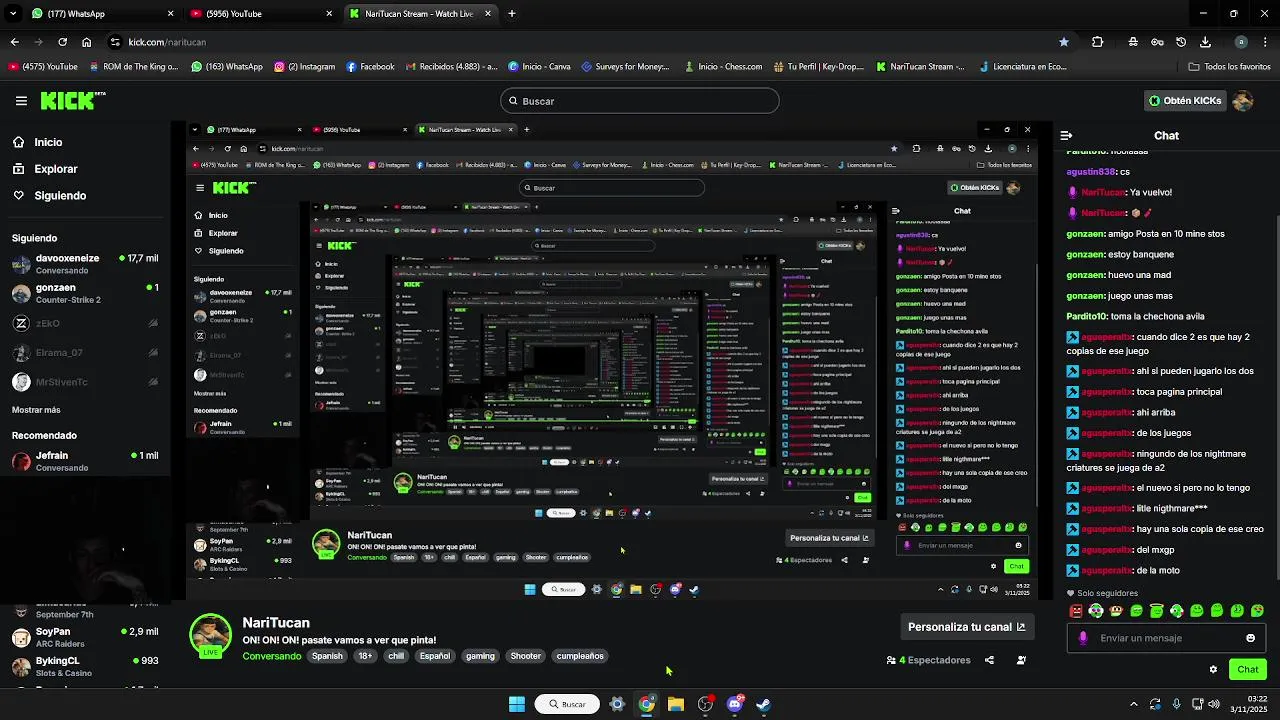
Task: Open the Todos los favoritos bookmarks folder
Action: pos(1229,67)
